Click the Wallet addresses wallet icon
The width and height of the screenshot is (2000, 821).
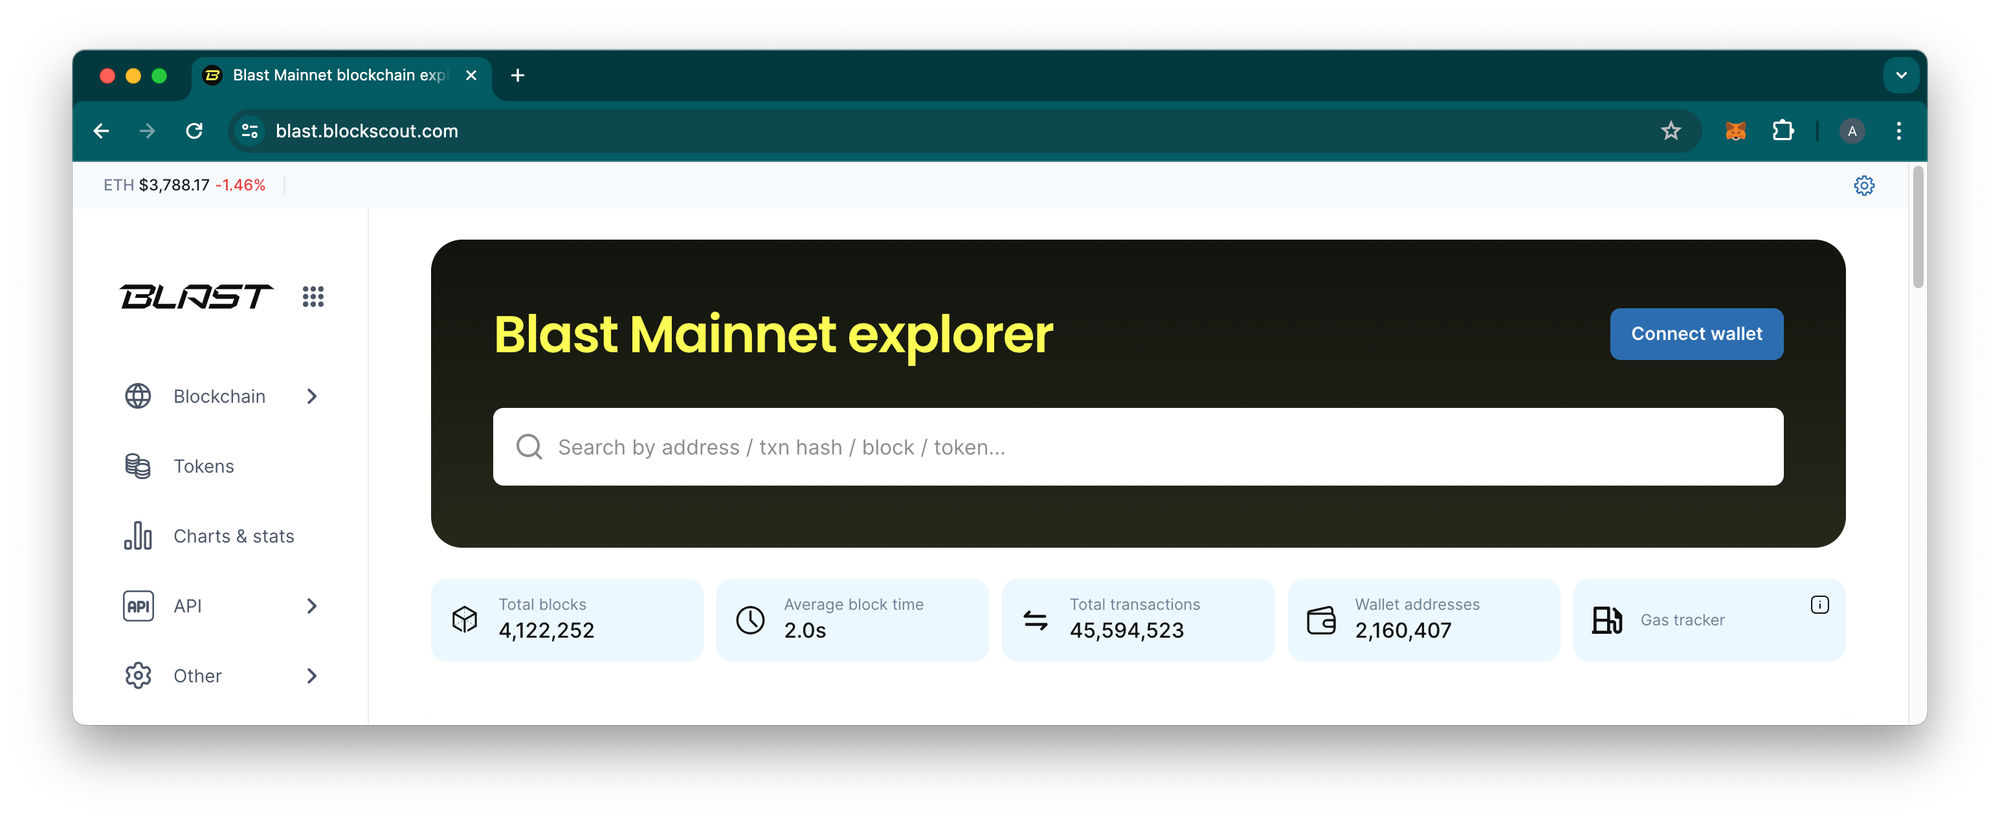[x=1321, y=620]
